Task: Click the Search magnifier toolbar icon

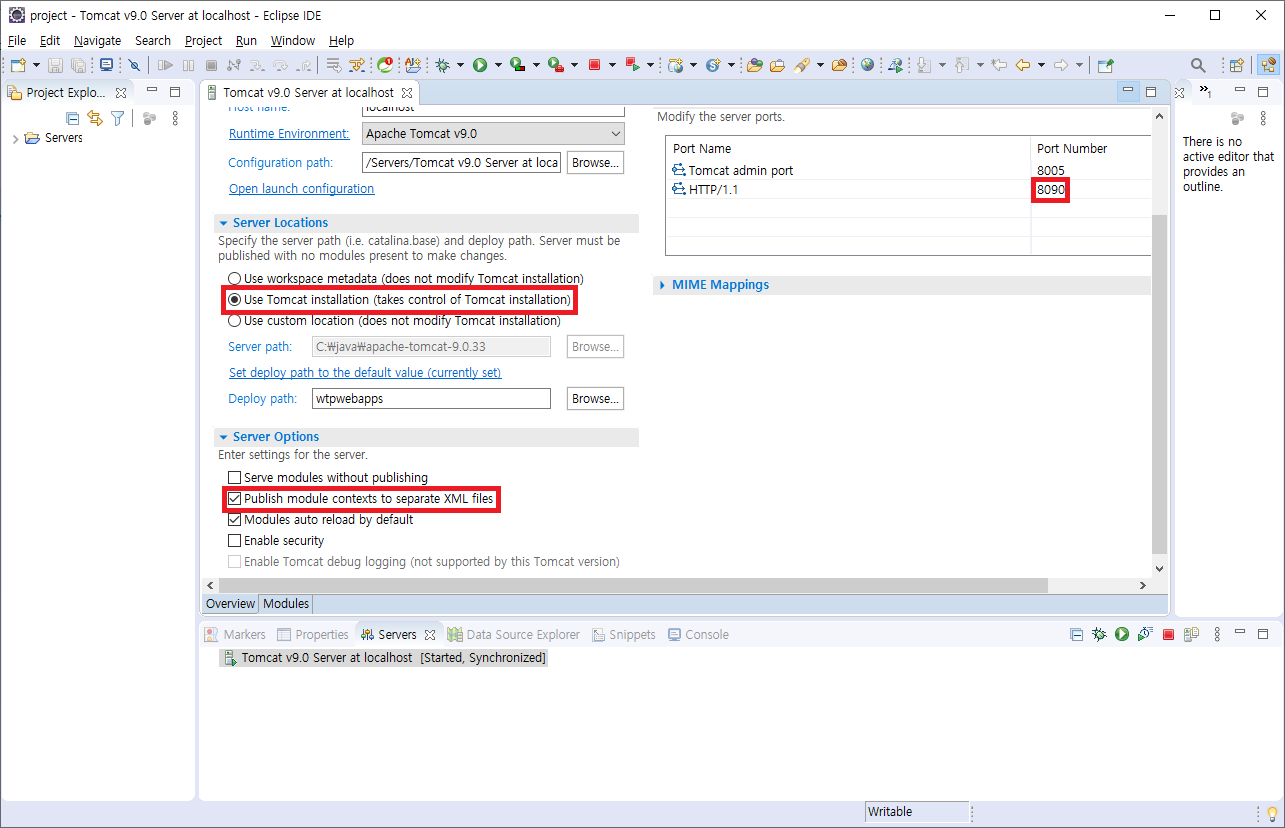Action: coord(1198,65)
